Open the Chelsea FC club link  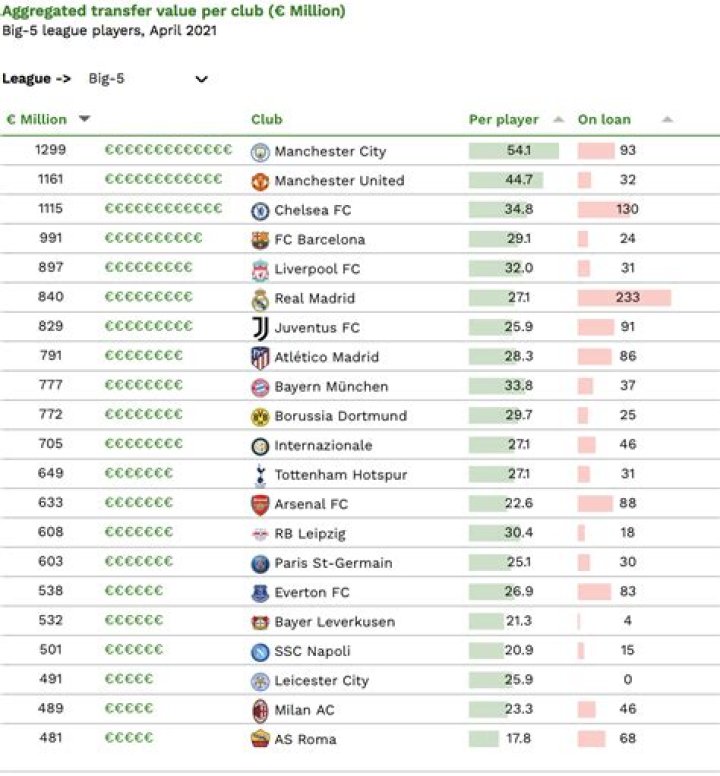tap(313, 211)
